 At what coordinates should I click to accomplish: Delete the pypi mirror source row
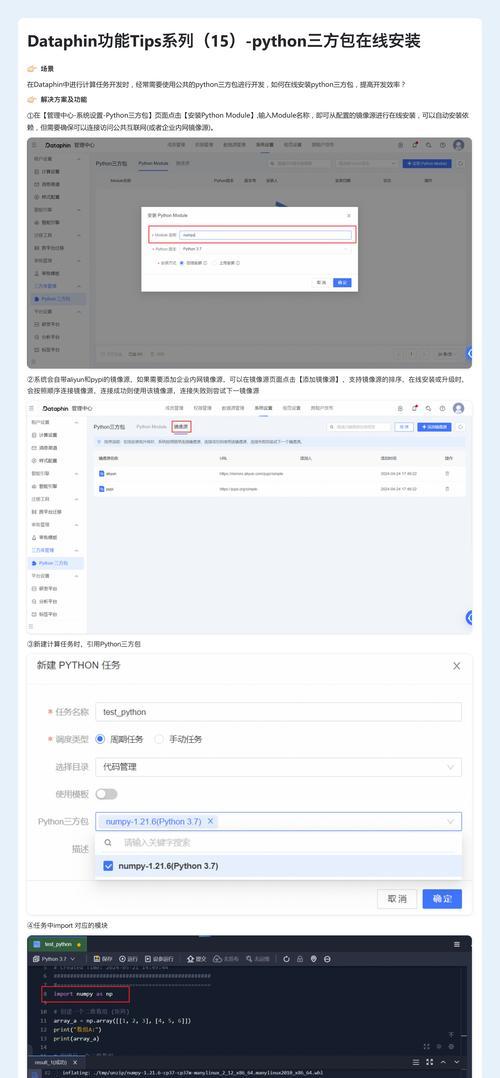click(x=448, y=489)
